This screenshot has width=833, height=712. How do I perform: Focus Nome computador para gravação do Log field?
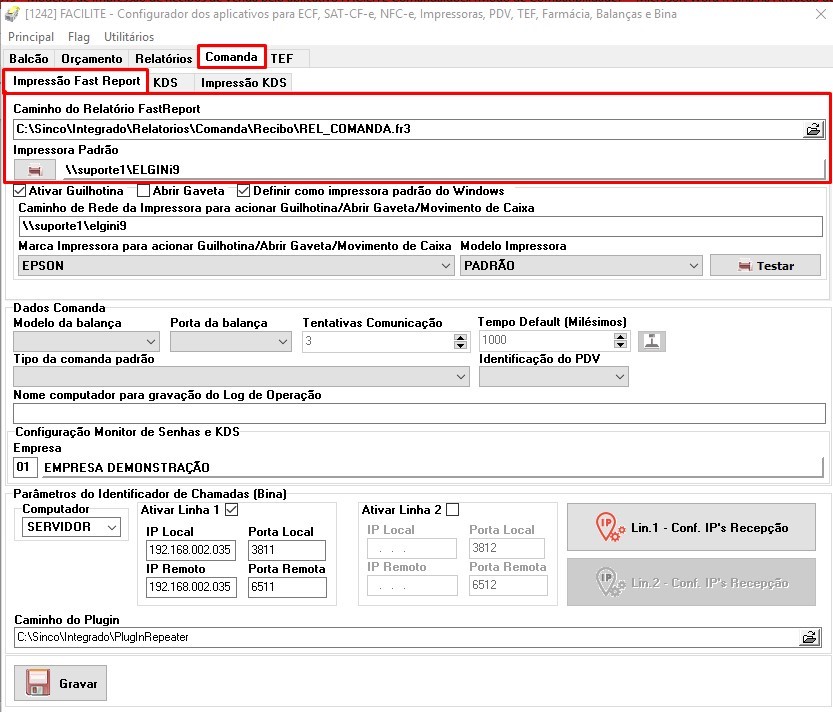point(419,413)
